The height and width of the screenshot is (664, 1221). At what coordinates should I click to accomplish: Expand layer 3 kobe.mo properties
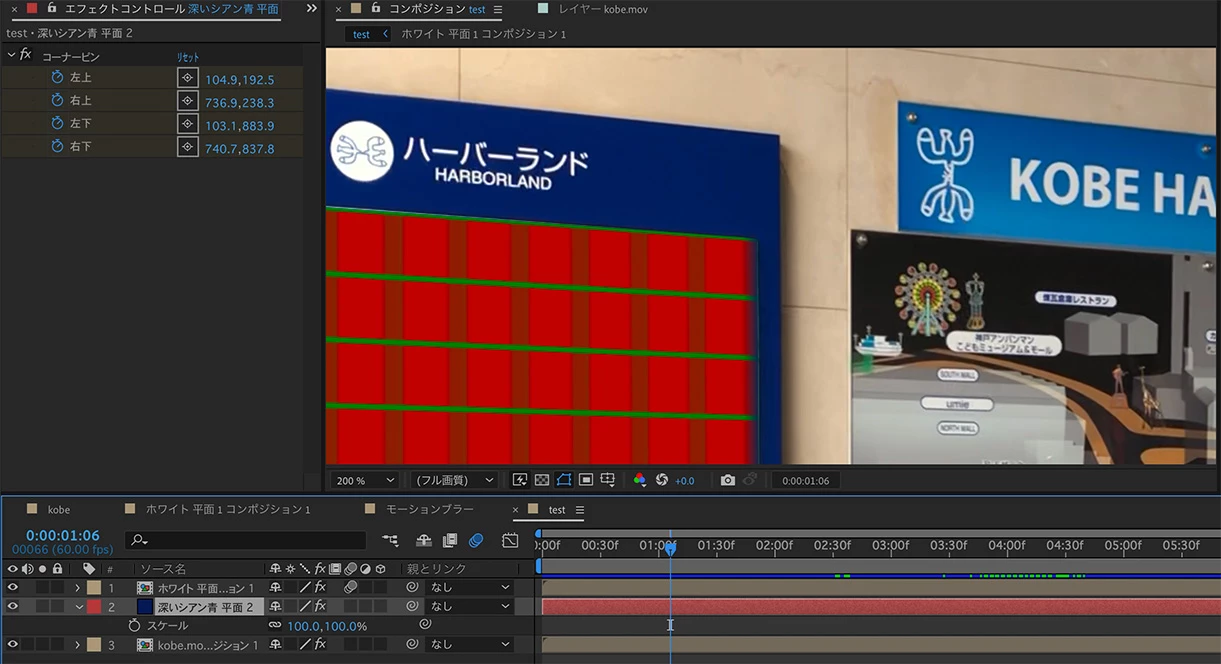click(x=78, y=645)
